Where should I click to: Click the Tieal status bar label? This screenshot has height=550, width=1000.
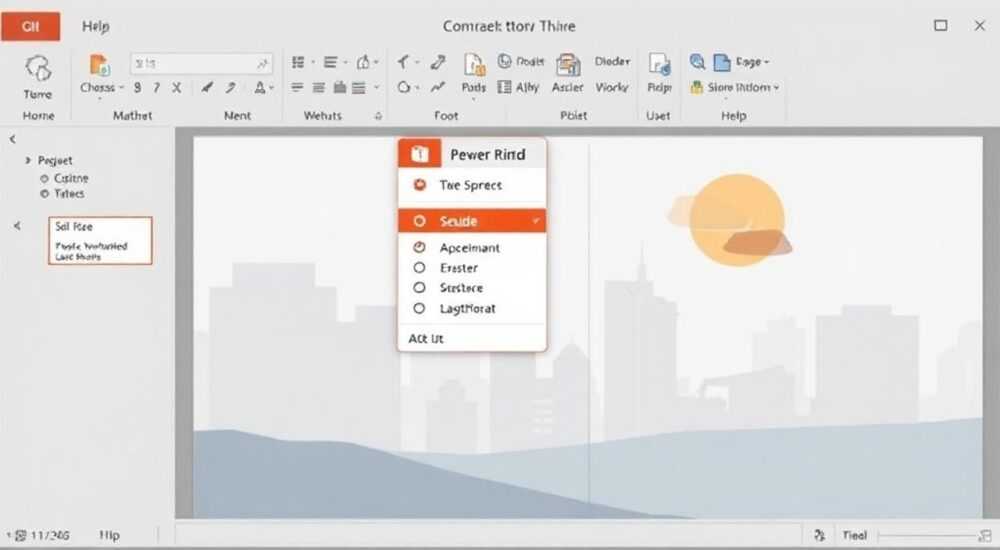(855, 535)
